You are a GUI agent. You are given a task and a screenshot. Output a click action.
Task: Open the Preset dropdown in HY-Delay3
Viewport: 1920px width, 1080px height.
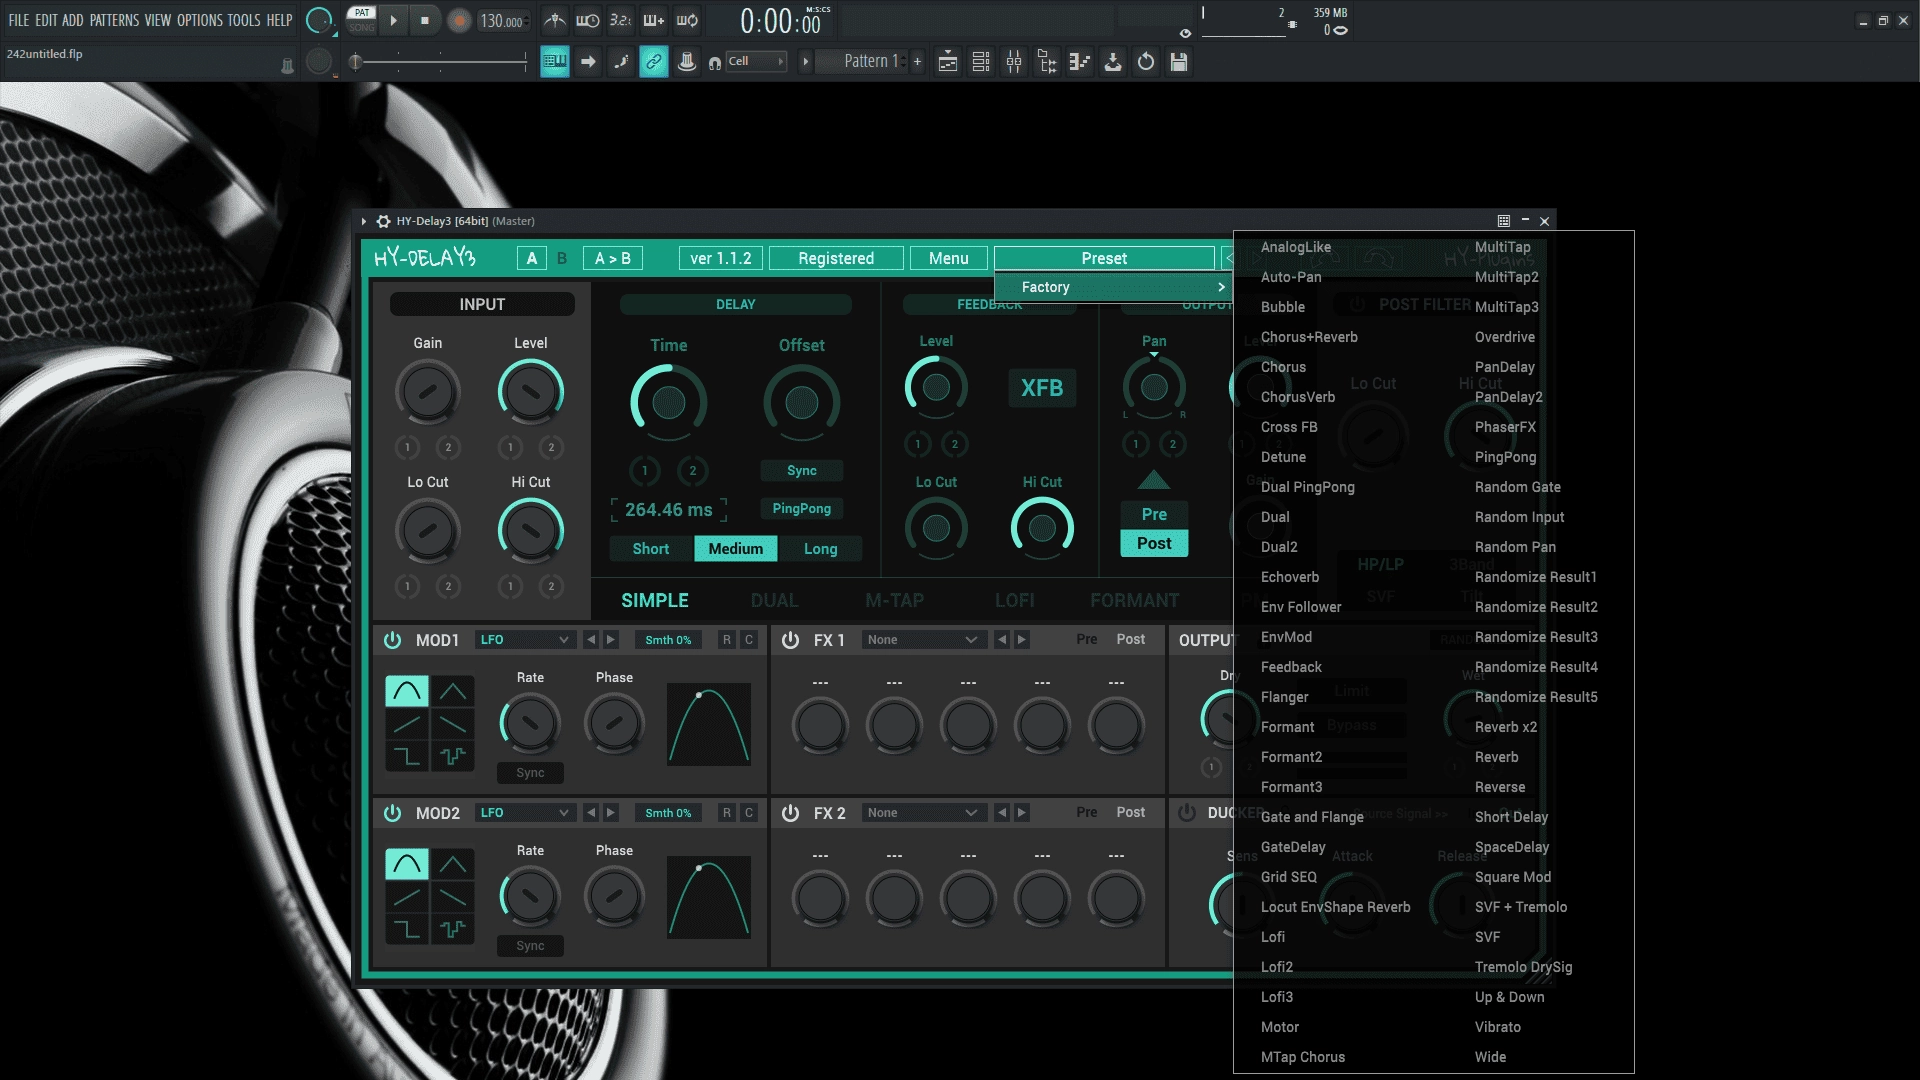[1104, 258]
